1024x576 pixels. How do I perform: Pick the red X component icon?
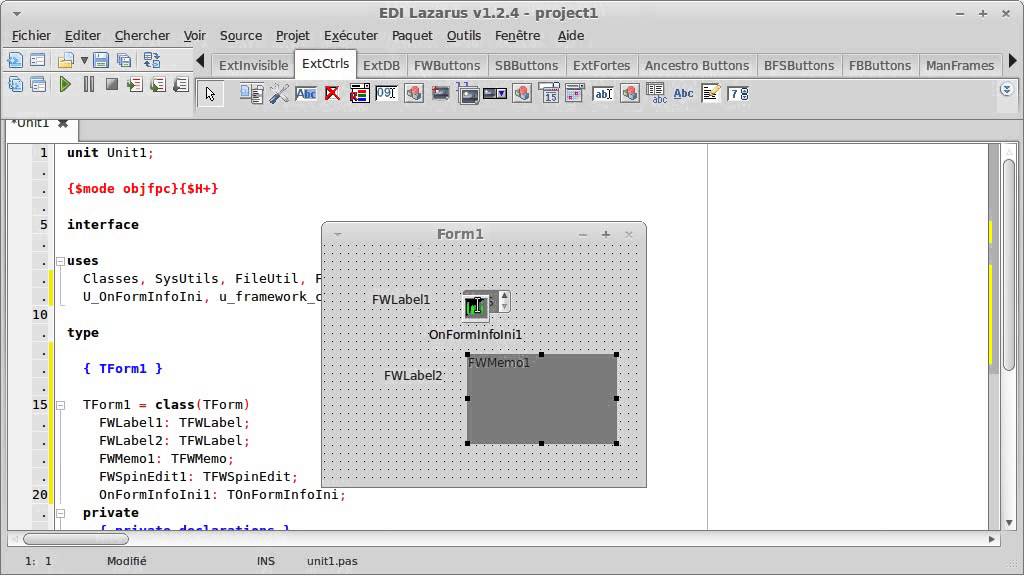(x=332, y=94)
